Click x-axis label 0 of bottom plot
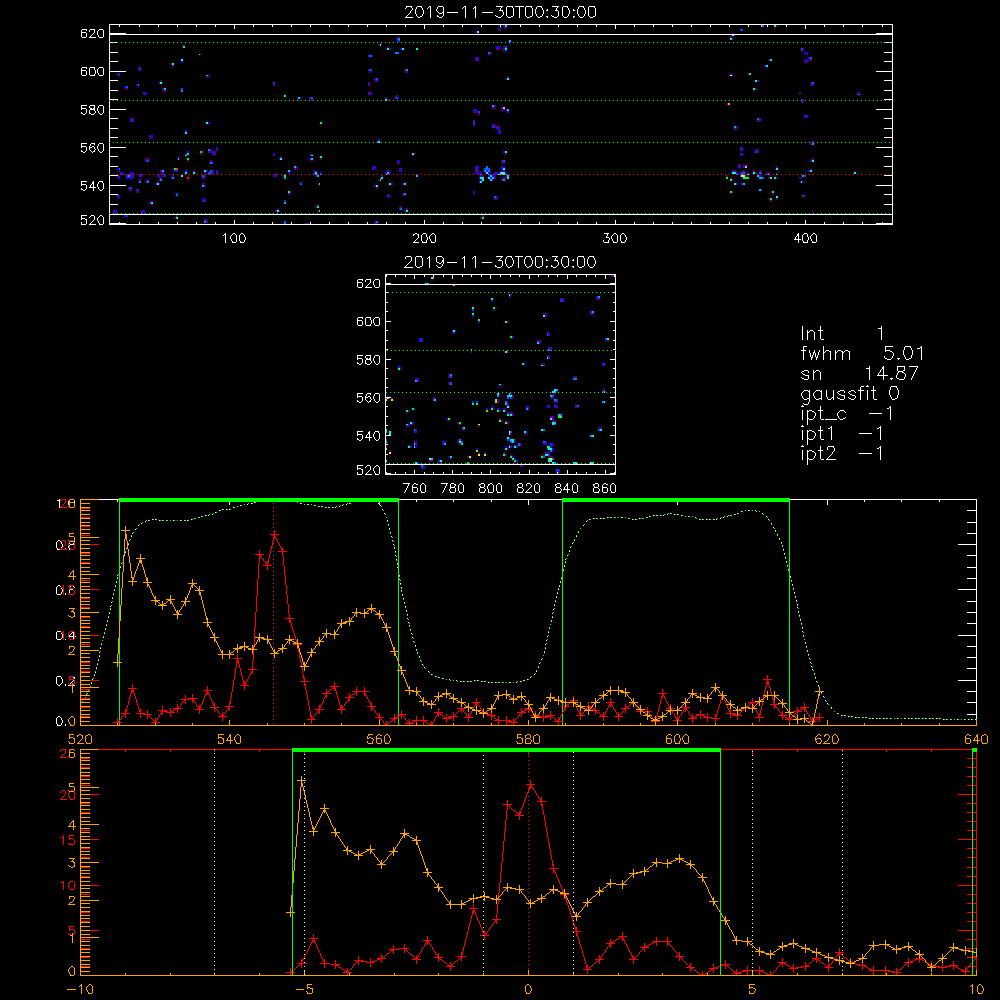The image size is (1000, 1000). [x=528, y=989]
